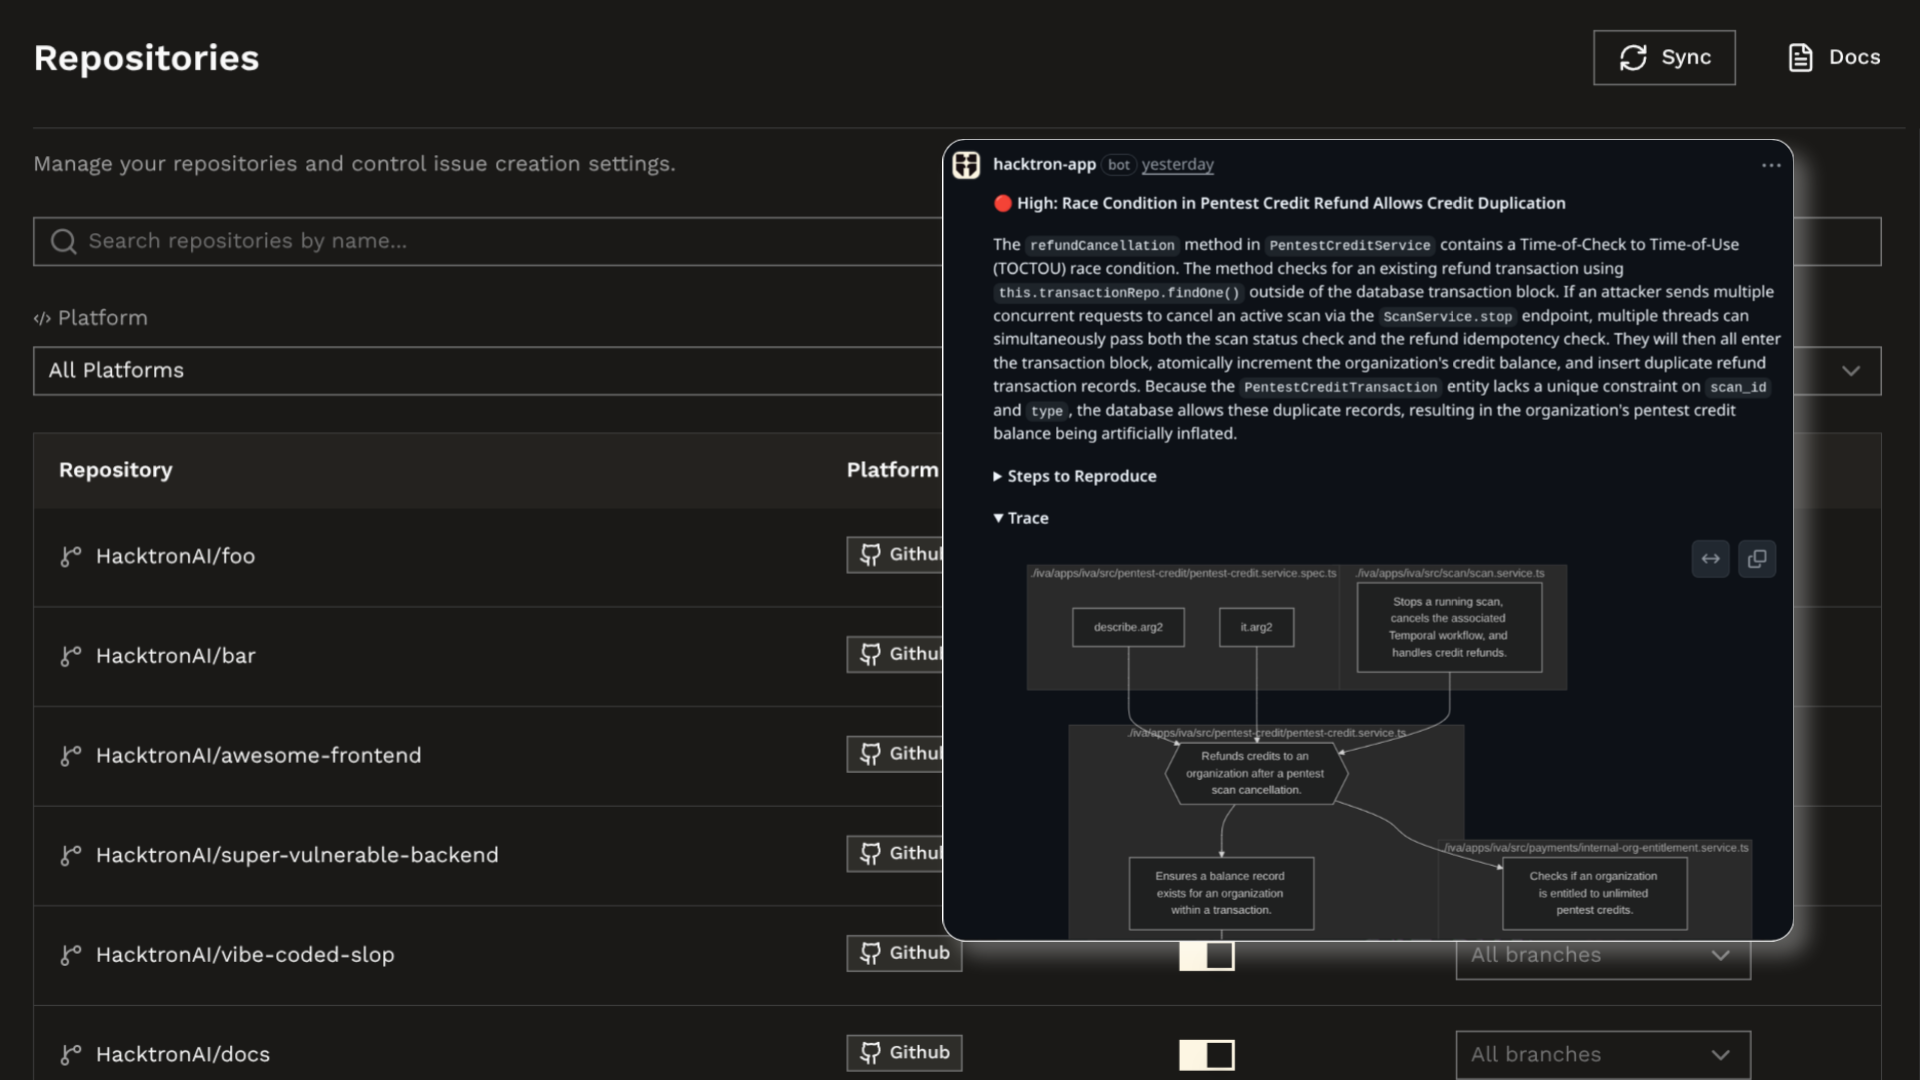Click the yesterday timestamp link
This screenshot has height=1080, width=1920.
point(1177,165)
